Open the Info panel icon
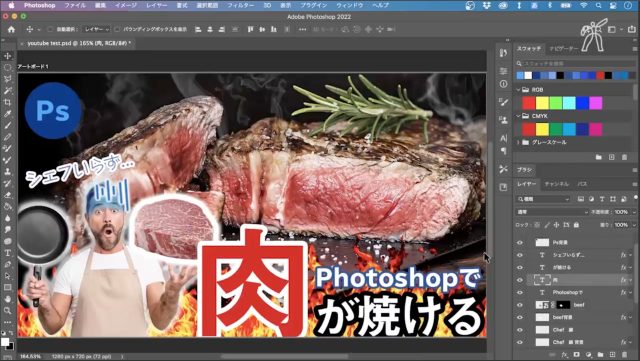The width and height of the screenshot is (640, 361). [503, 84]
